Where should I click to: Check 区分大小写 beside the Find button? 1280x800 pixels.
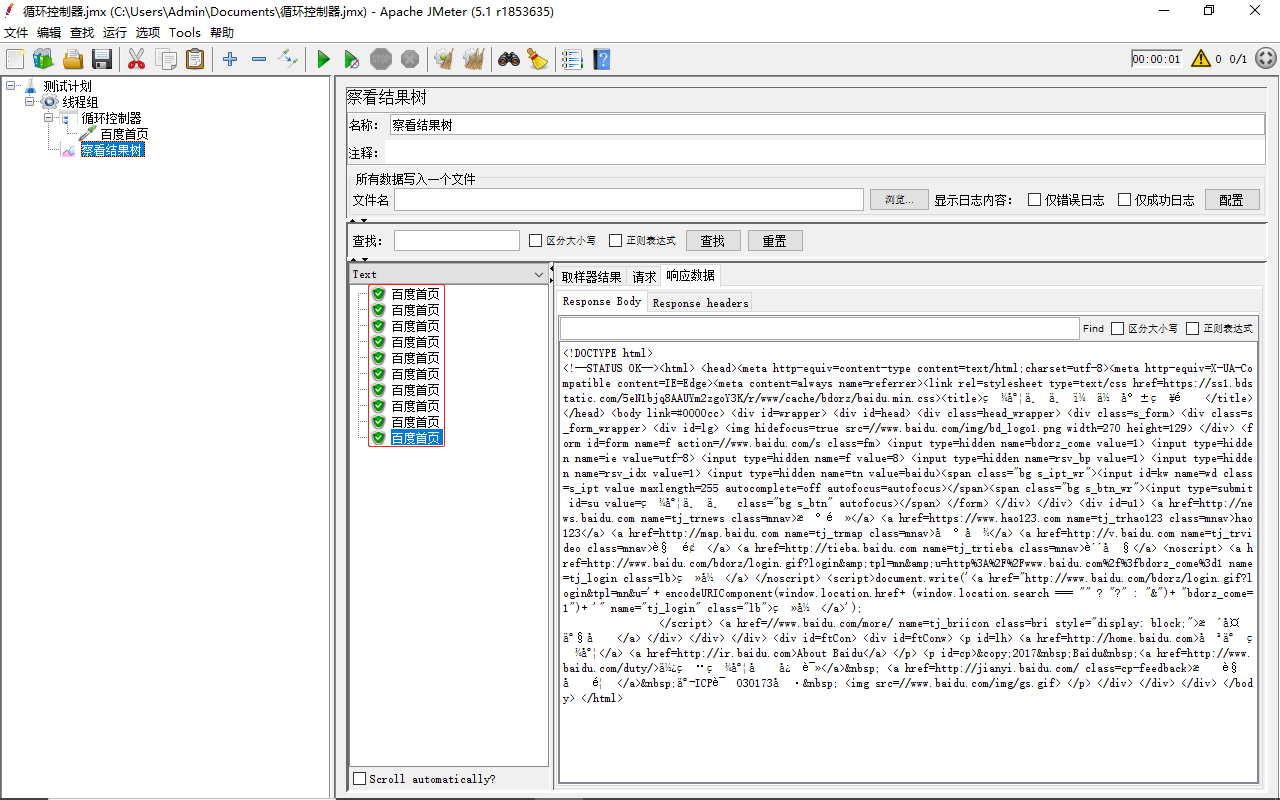coord(1118,328)
